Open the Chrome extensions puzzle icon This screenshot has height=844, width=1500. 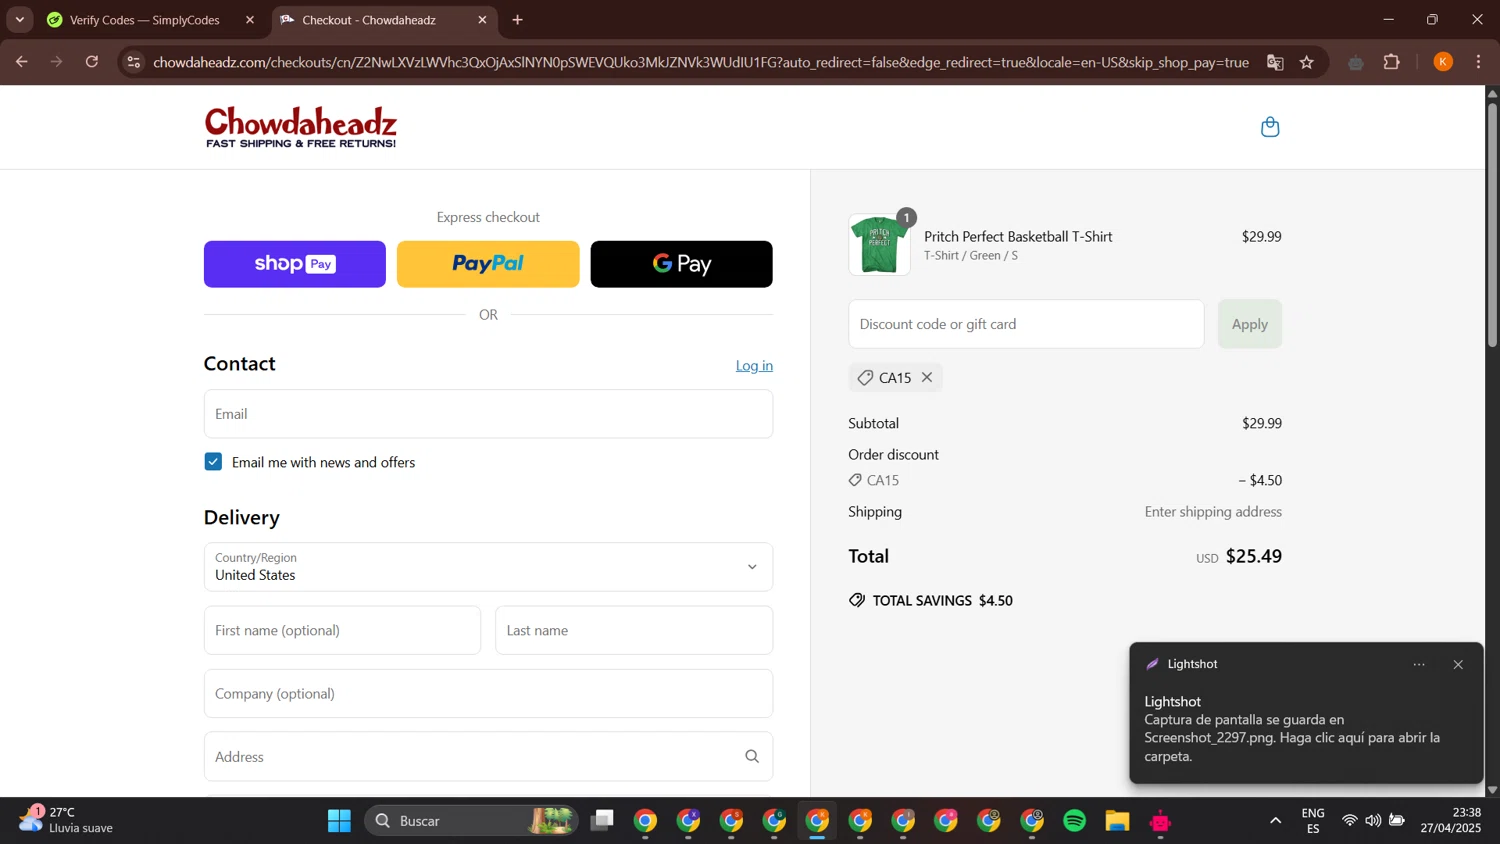tap(1392, 62)
